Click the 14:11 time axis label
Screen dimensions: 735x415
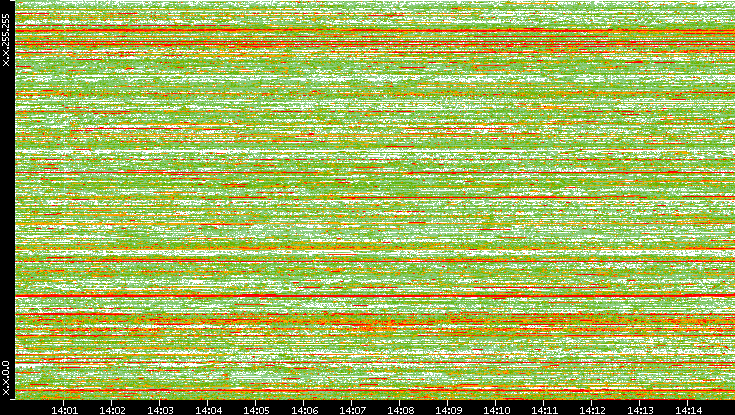tap(544, 410)
